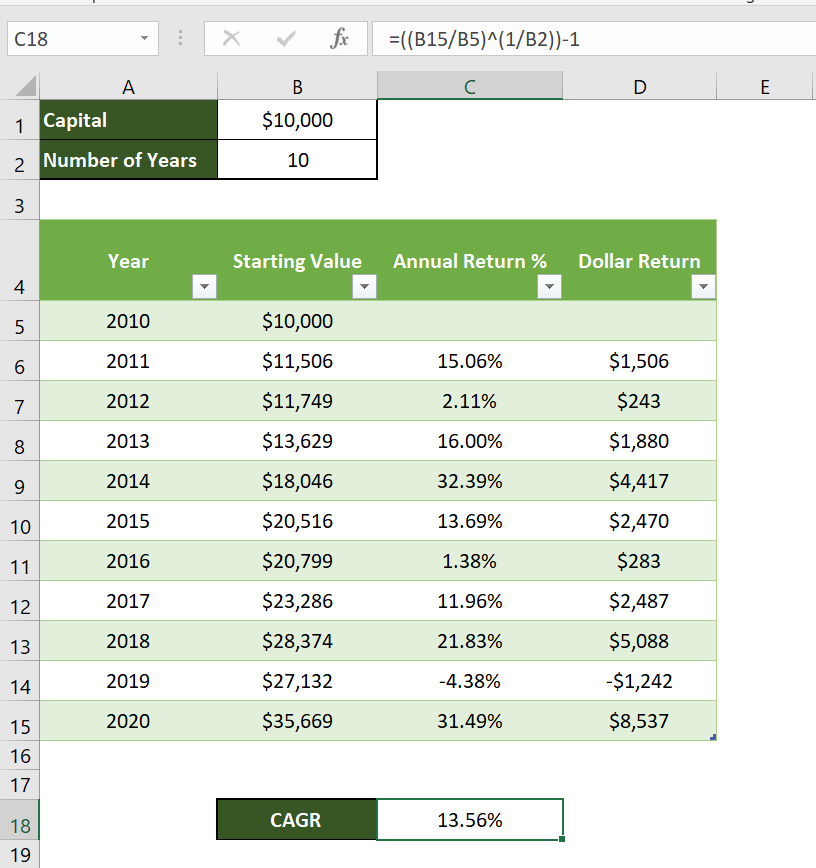Select column header D
This screenshot has width=816, height=868.
[639, 86]
